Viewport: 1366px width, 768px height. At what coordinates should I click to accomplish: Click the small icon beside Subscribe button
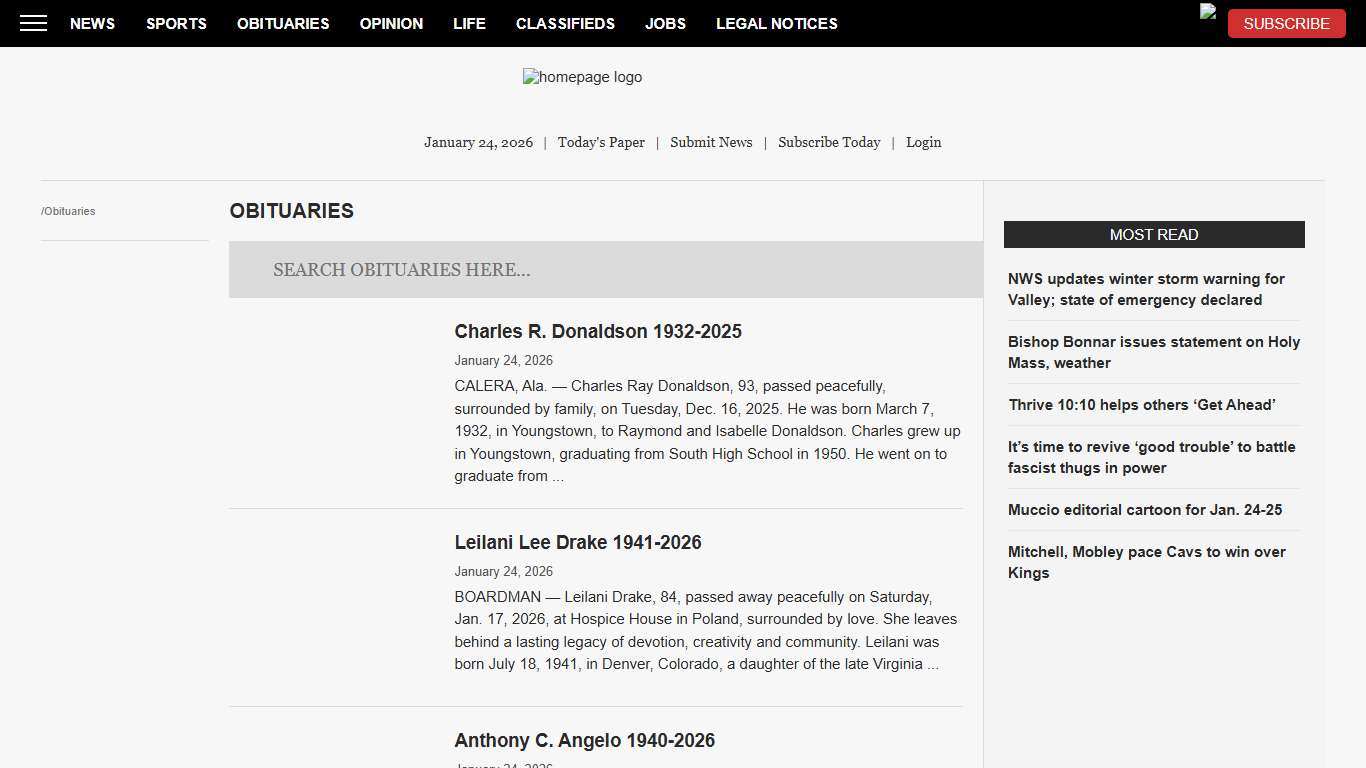(1208, 12)
